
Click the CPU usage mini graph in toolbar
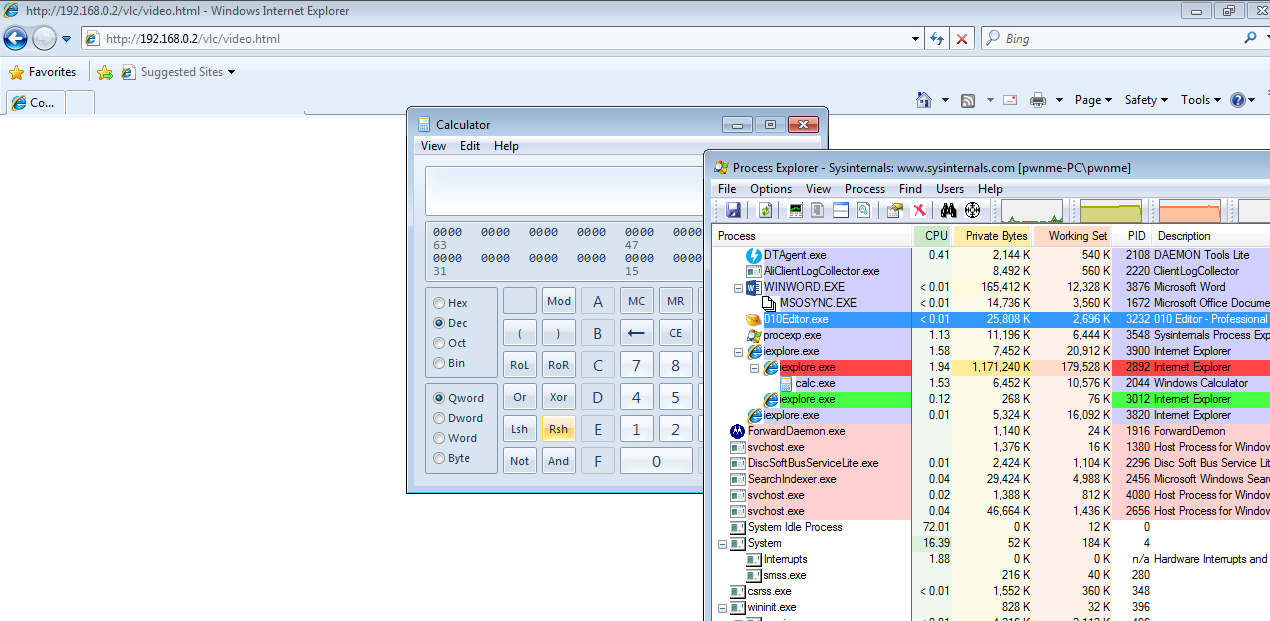tap(1032, 210)
